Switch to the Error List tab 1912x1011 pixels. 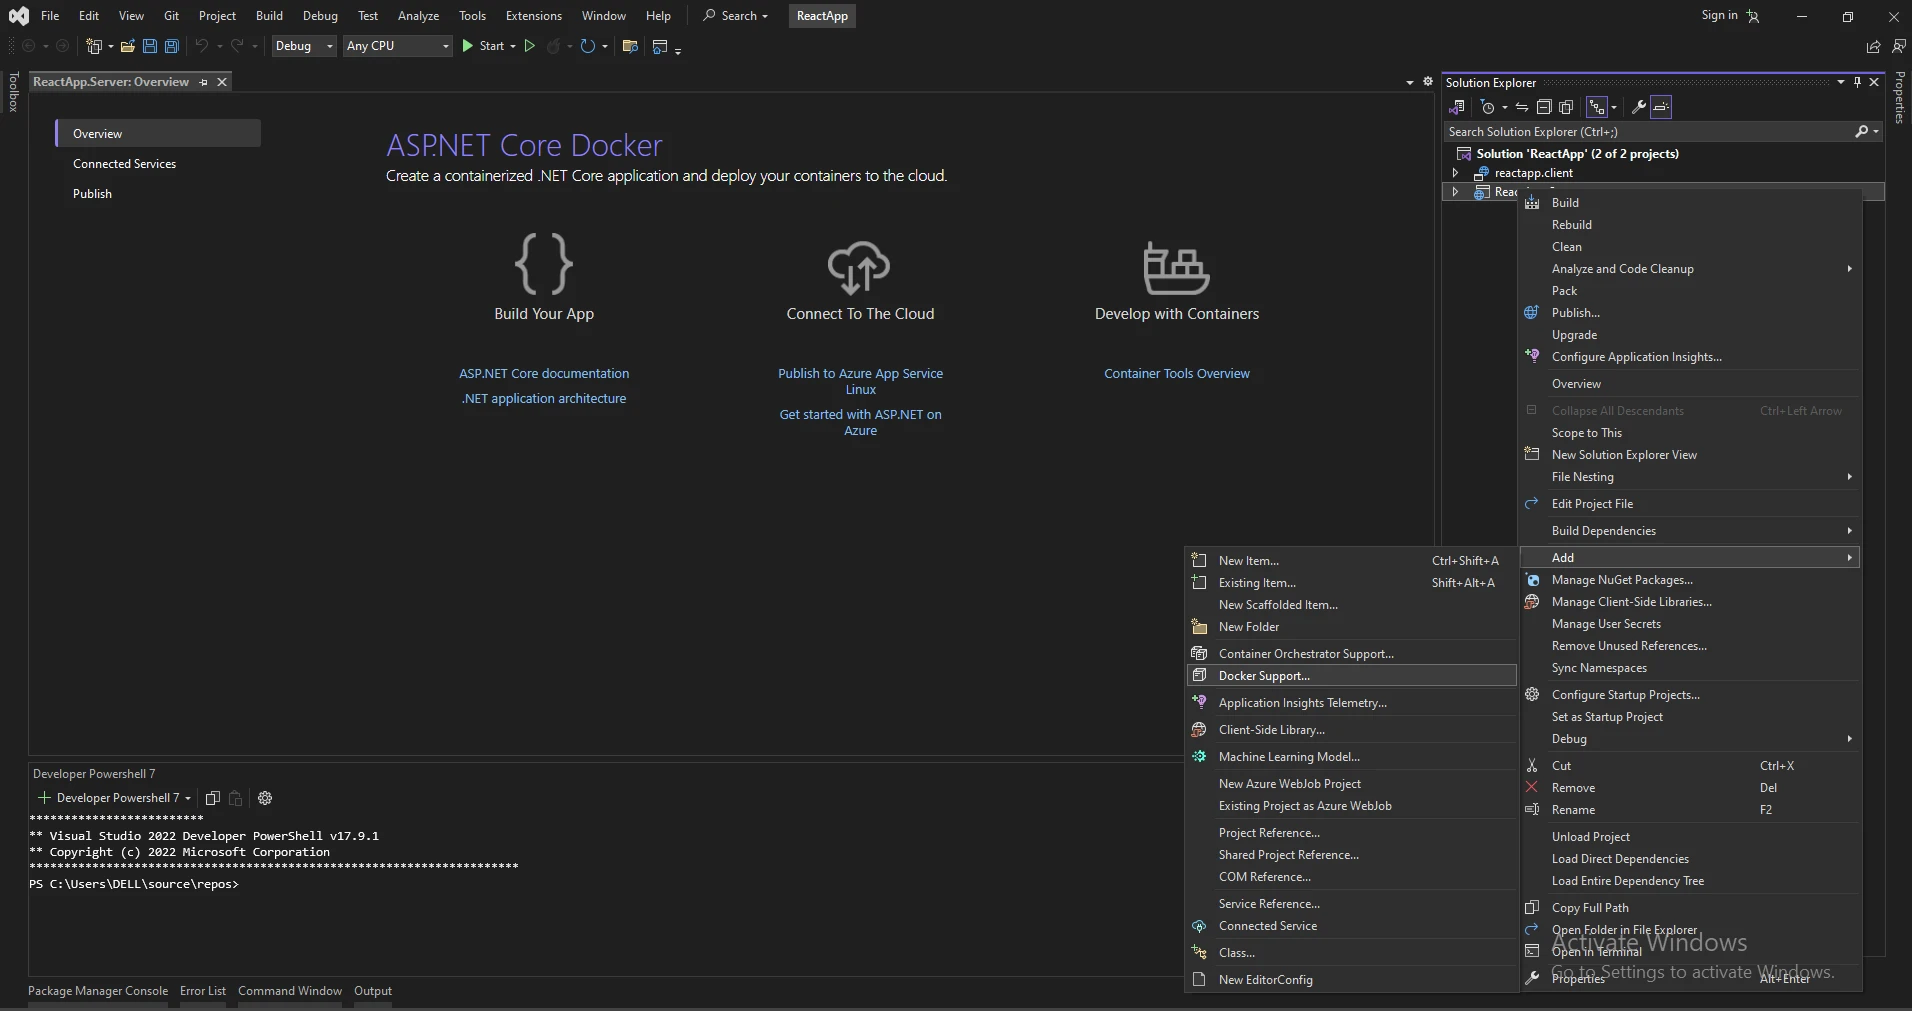pyautogui.click(x=203, y=991)
